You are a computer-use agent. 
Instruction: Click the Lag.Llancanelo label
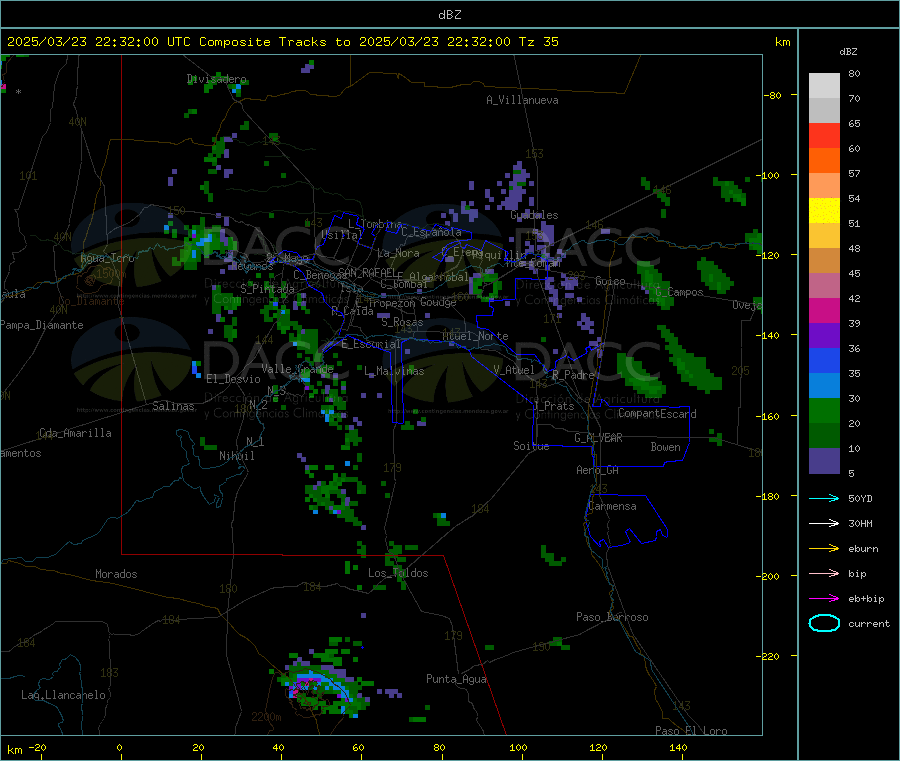(63, 695)
